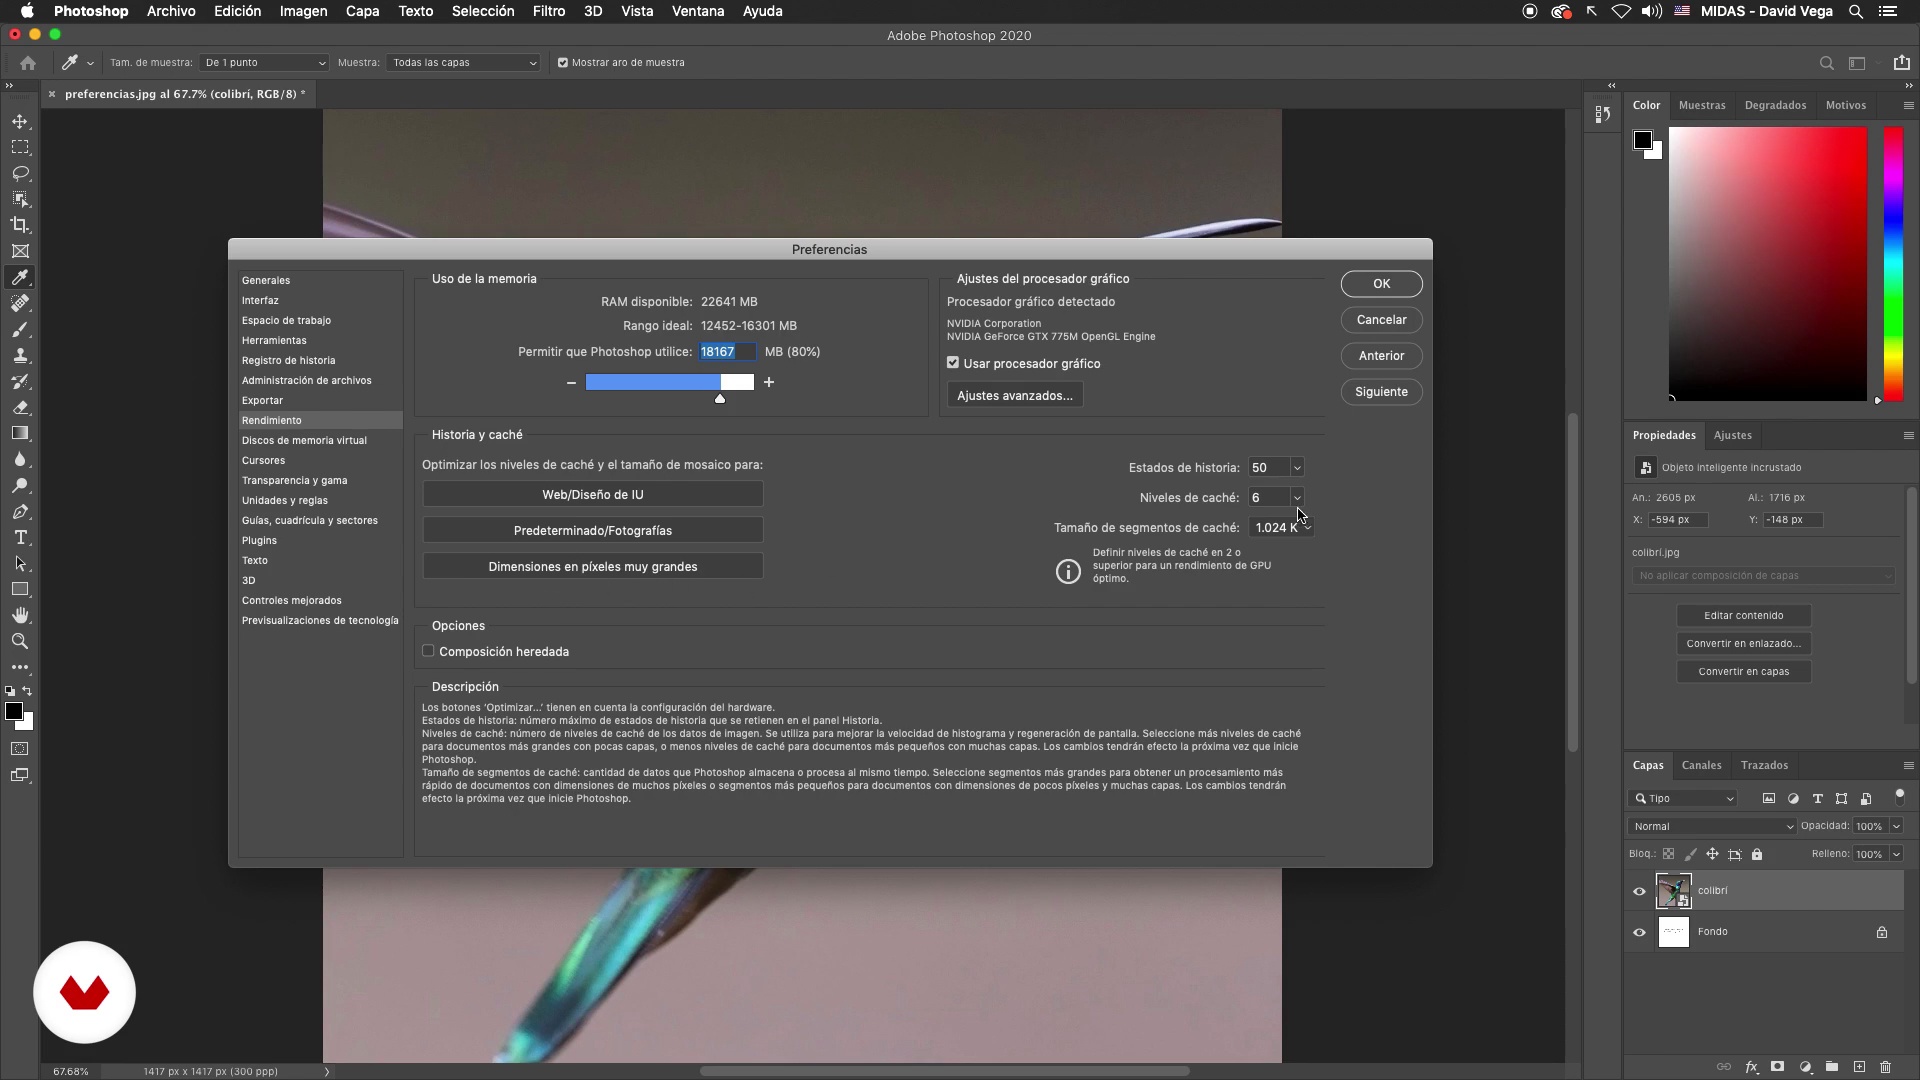Click the Siguiente button
1920x1080 pixels.
click(1381, 392)
